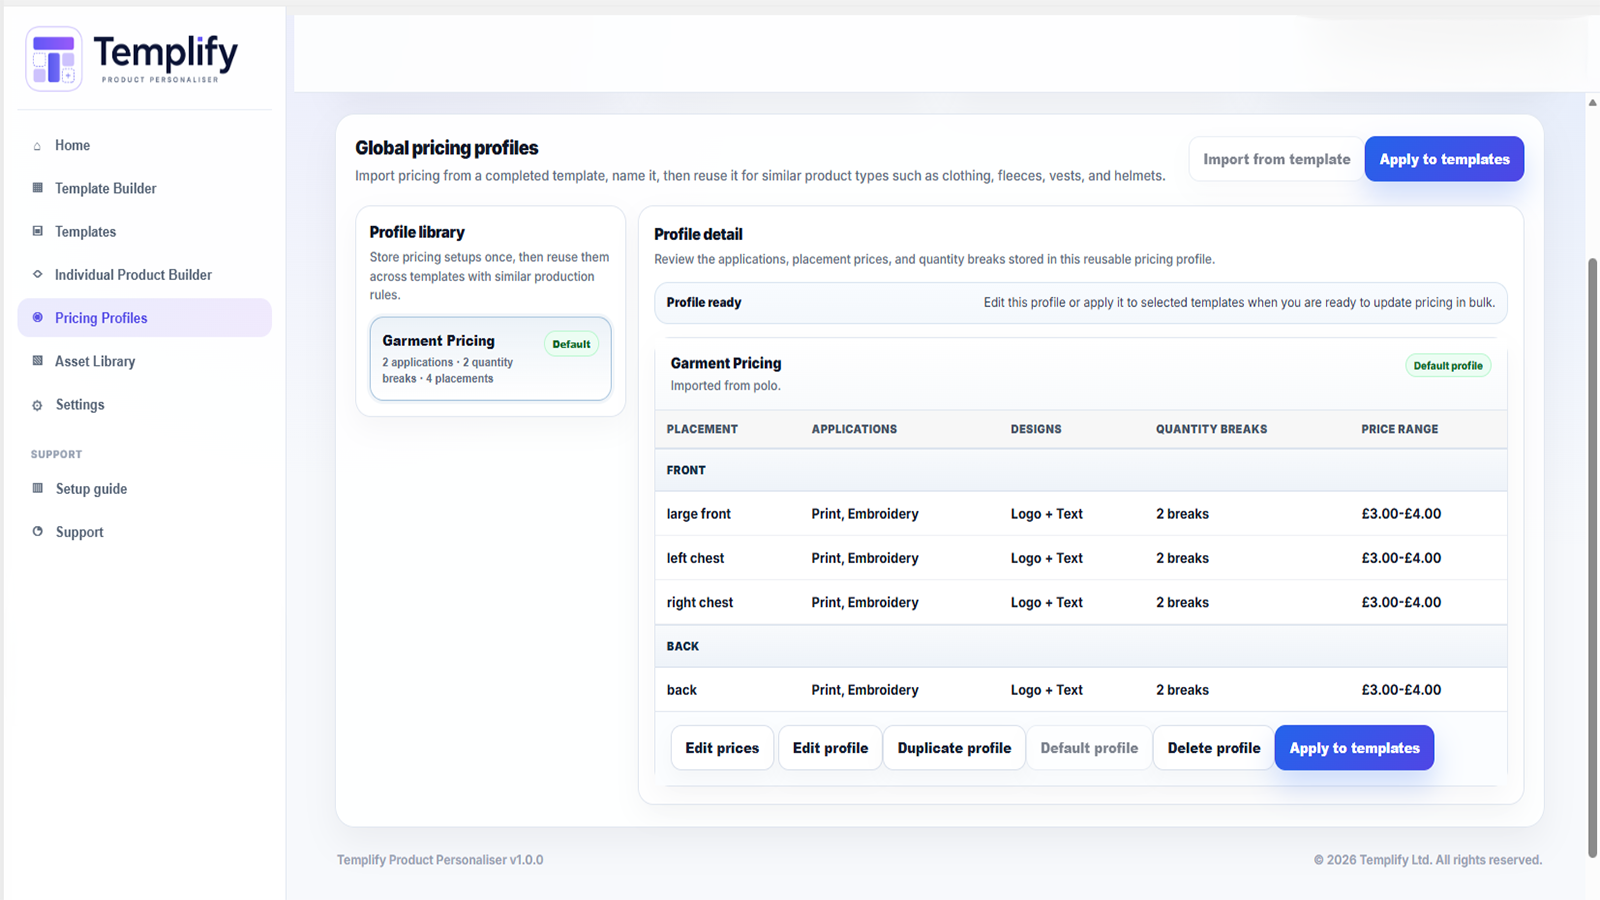The height and width of the screenshot is (900, 1600).
Task: Click the Support sidebar icon
Action: tap(37, 532)
